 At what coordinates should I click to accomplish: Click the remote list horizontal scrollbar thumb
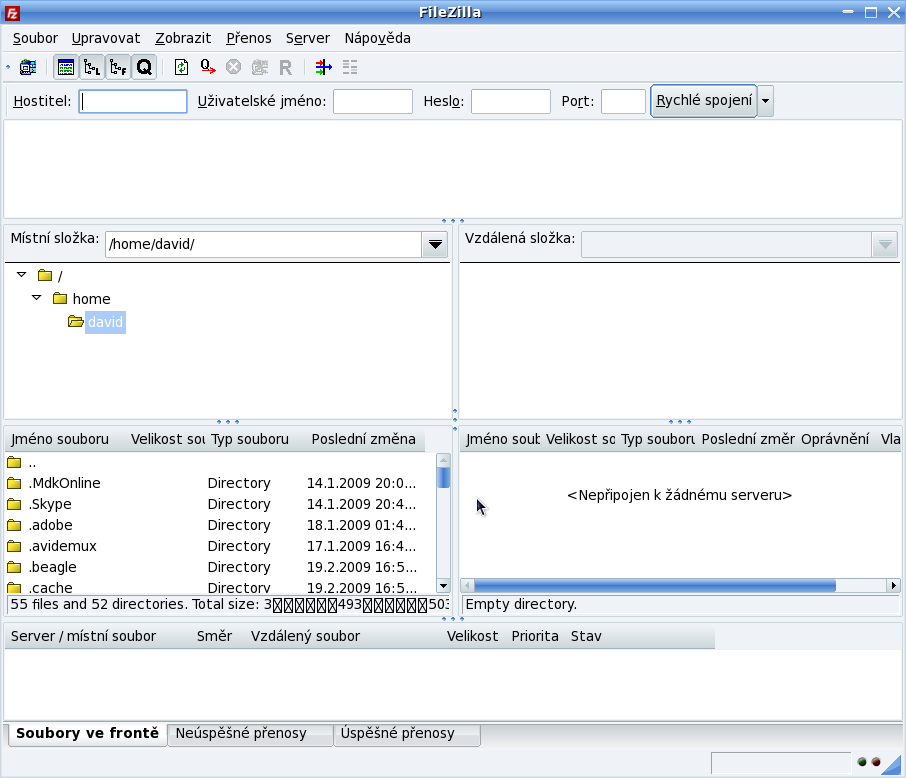point(655,586)
